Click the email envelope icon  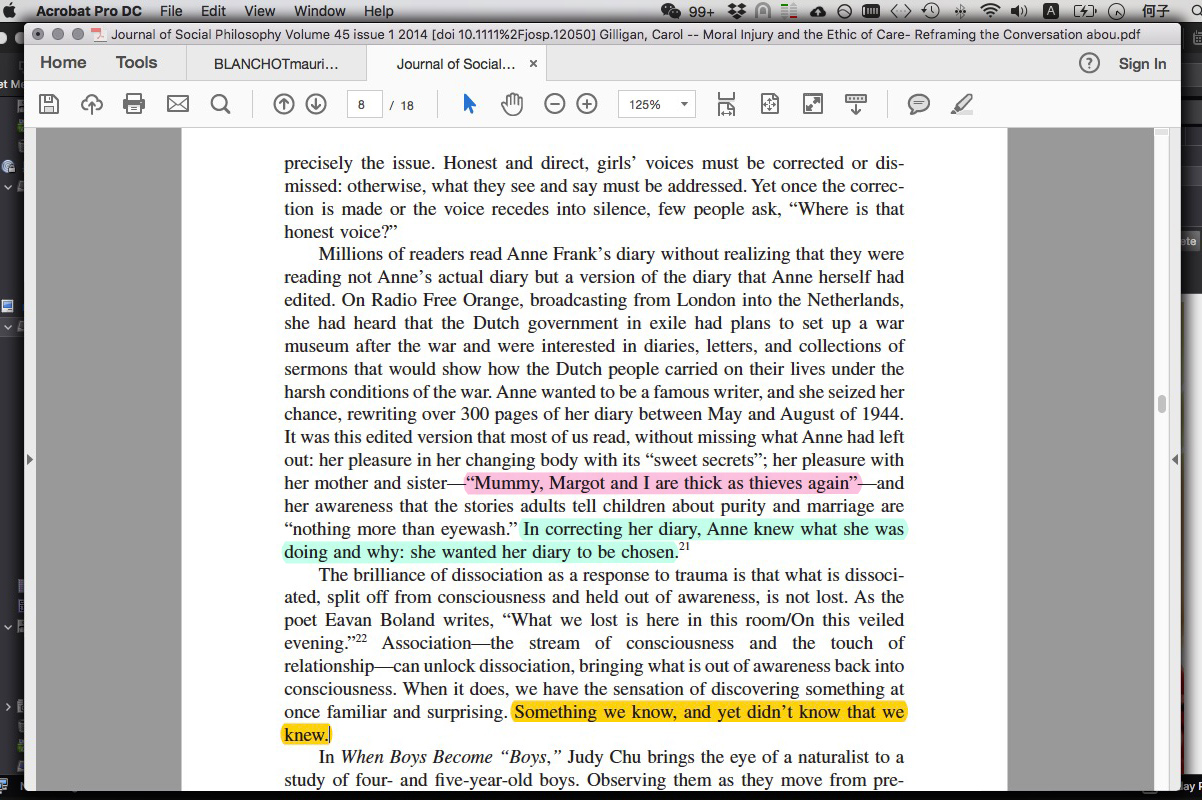(178, 104)
